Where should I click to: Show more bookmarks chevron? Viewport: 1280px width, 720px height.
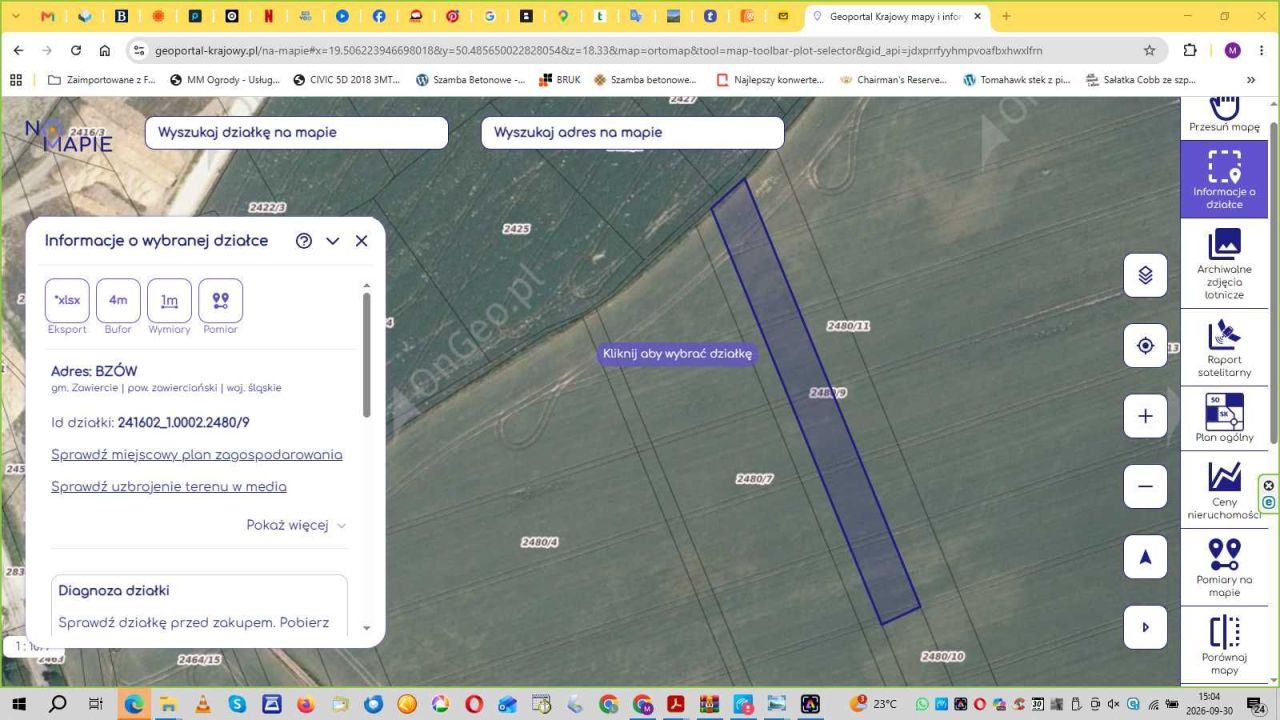point(1251,80)
